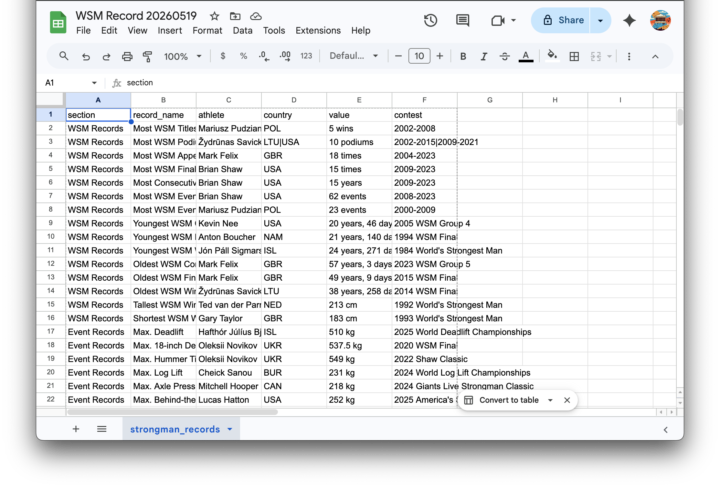Print the spreadsheet
720x488 pixels.
tap(127, 56)
